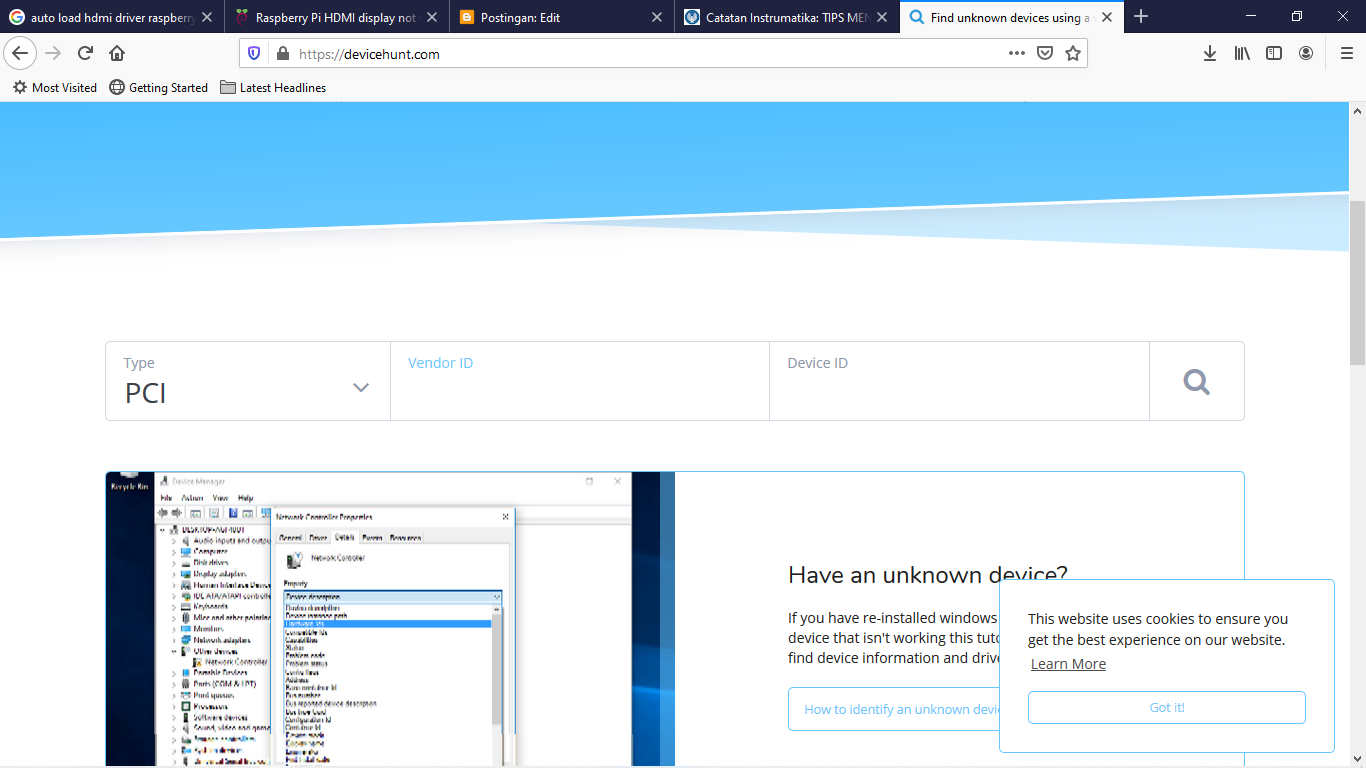
Task: Close the Raspberry Pi HDMI display tab
Action: pyautogui.click(x=432, y=17)
